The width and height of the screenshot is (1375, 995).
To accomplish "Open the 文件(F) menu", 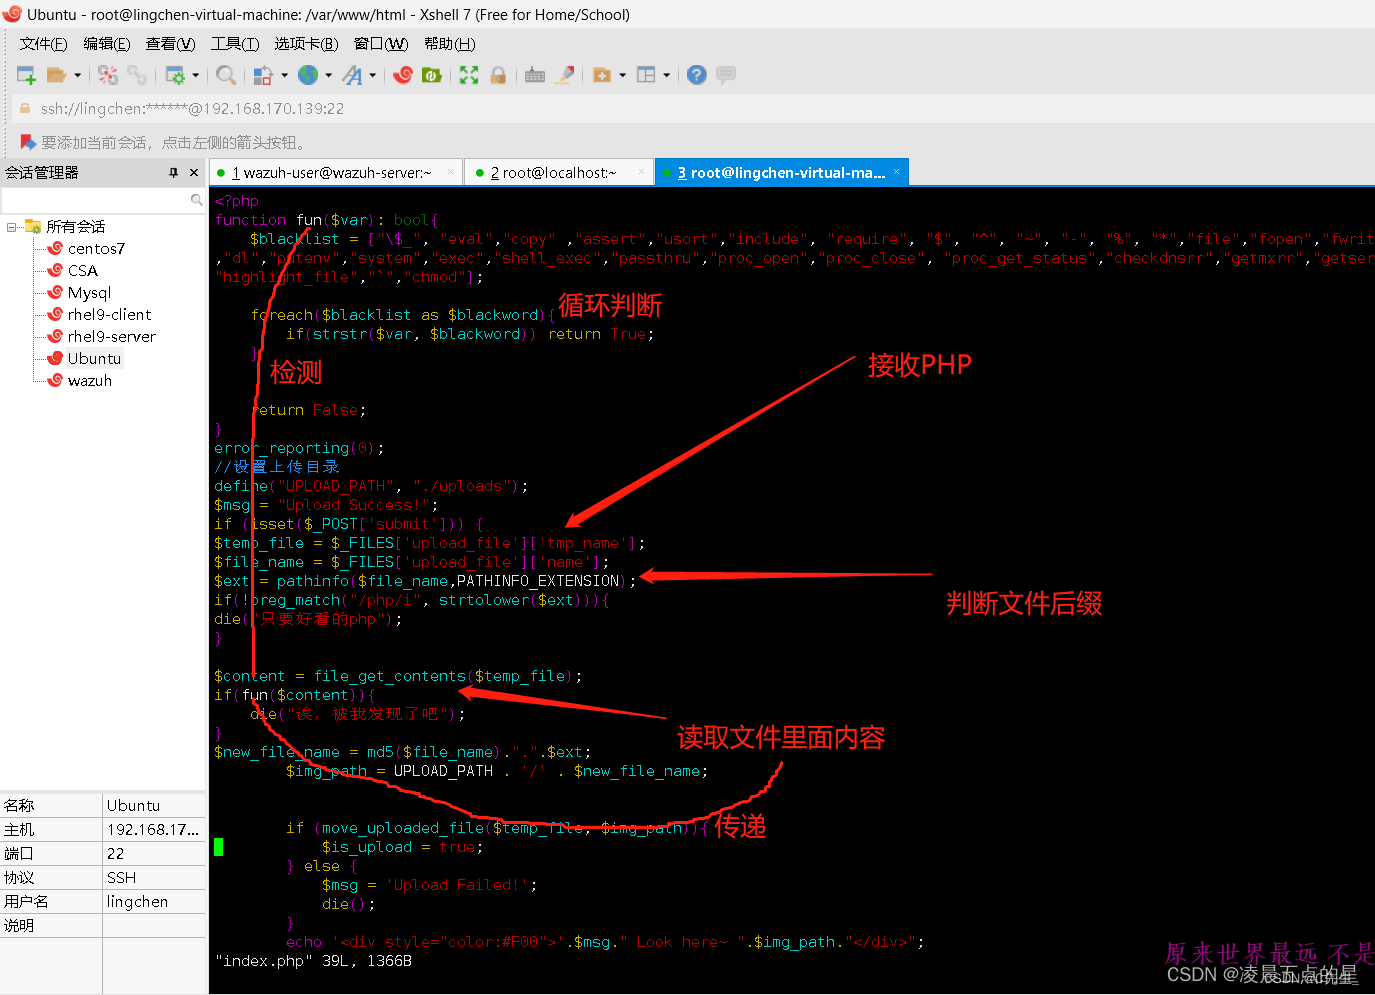I will tap(43, 44).
